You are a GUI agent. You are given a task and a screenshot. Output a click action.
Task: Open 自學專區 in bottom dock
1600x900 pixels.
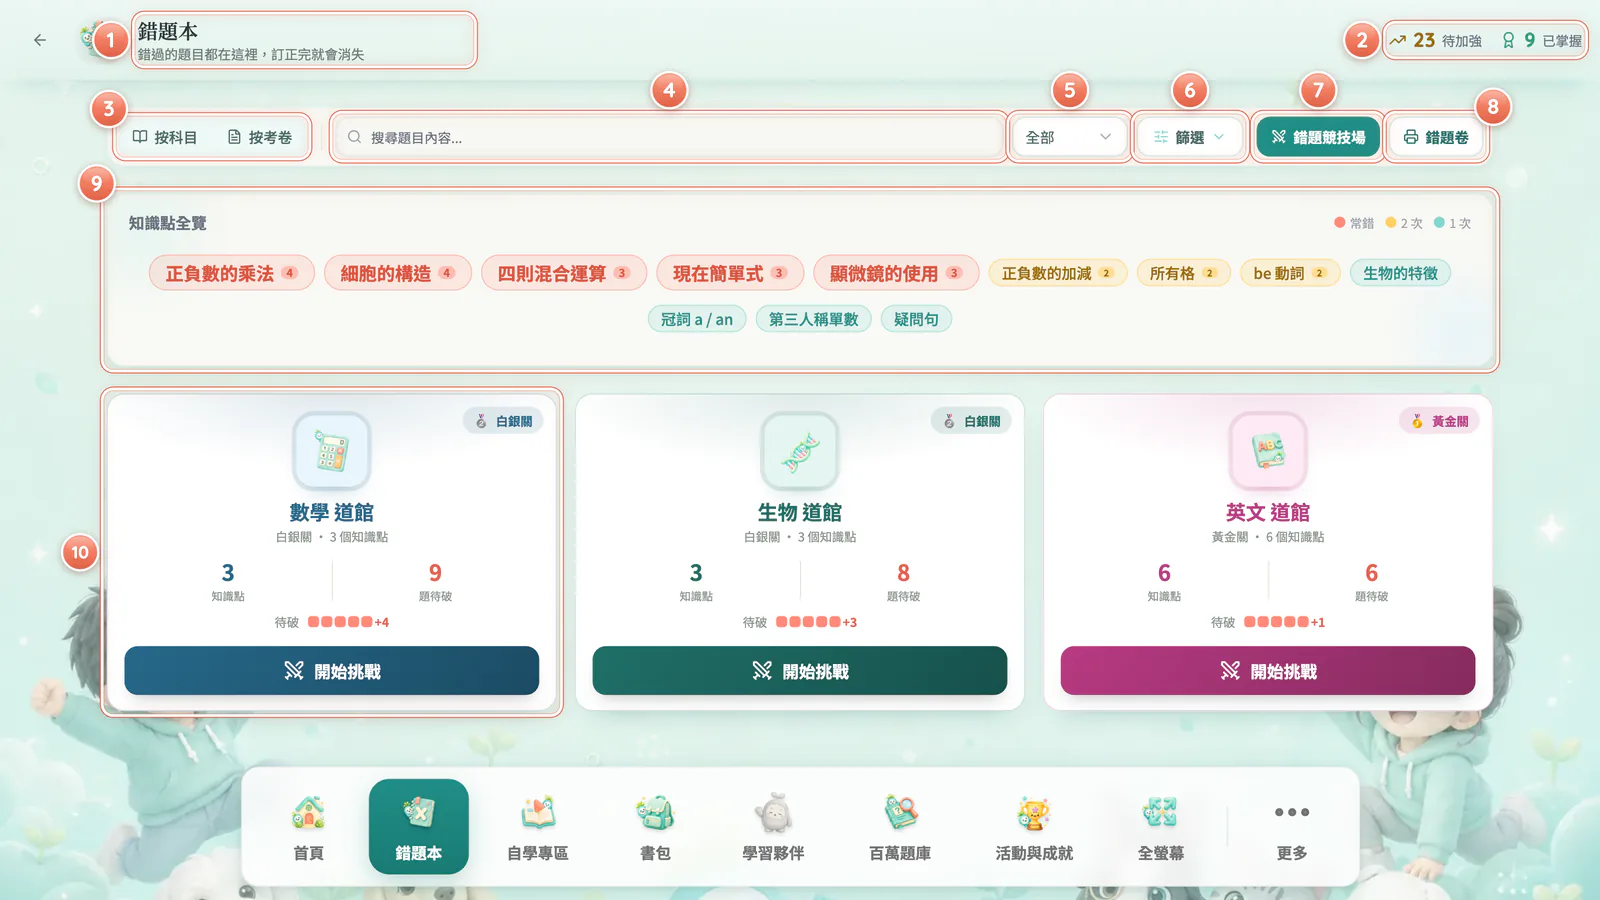click(537, 827)
